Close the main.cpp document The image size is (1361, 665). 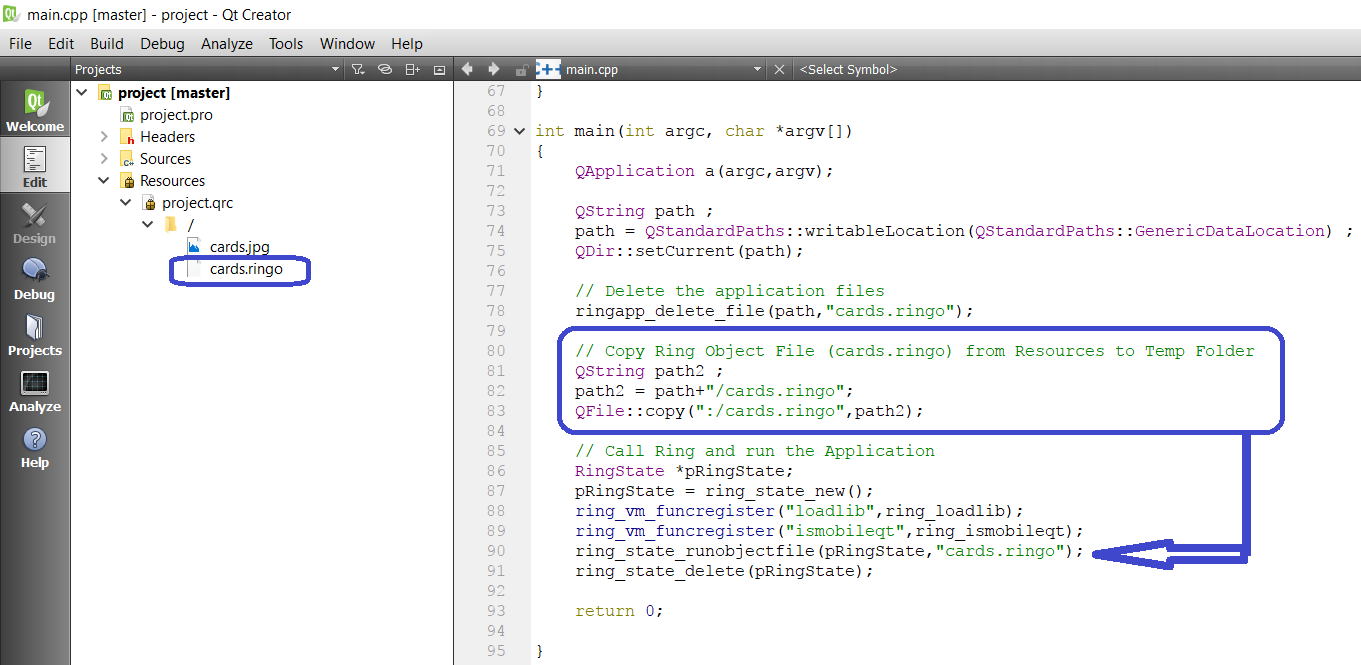click(x=780, y=70)
